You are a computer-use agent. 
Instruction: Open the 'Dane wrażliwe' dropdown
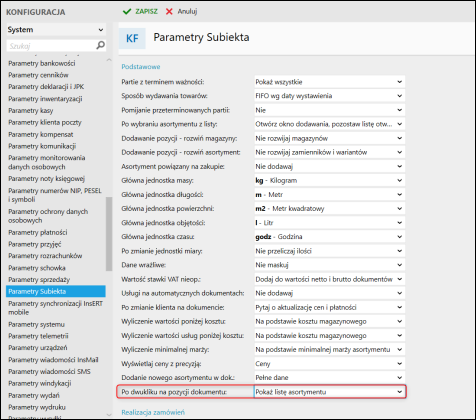(x=329, y=265)
